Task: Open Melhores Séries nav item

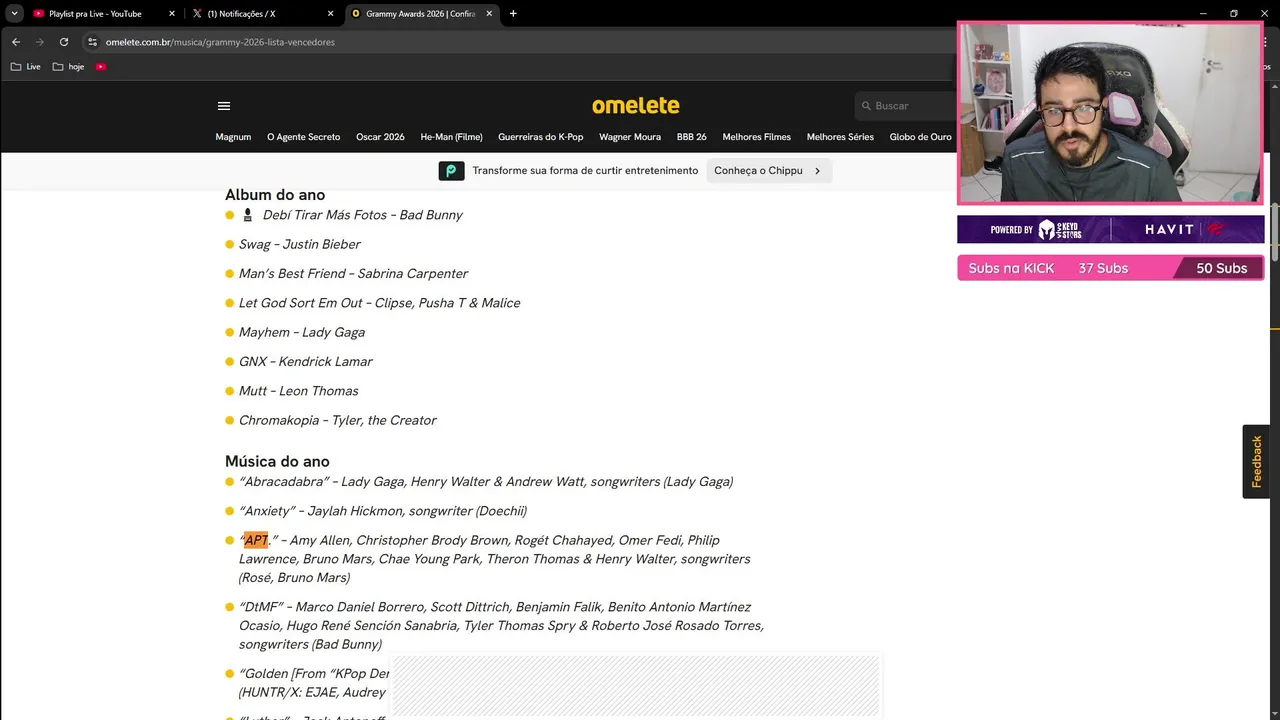Action: [x=840, y=137]
